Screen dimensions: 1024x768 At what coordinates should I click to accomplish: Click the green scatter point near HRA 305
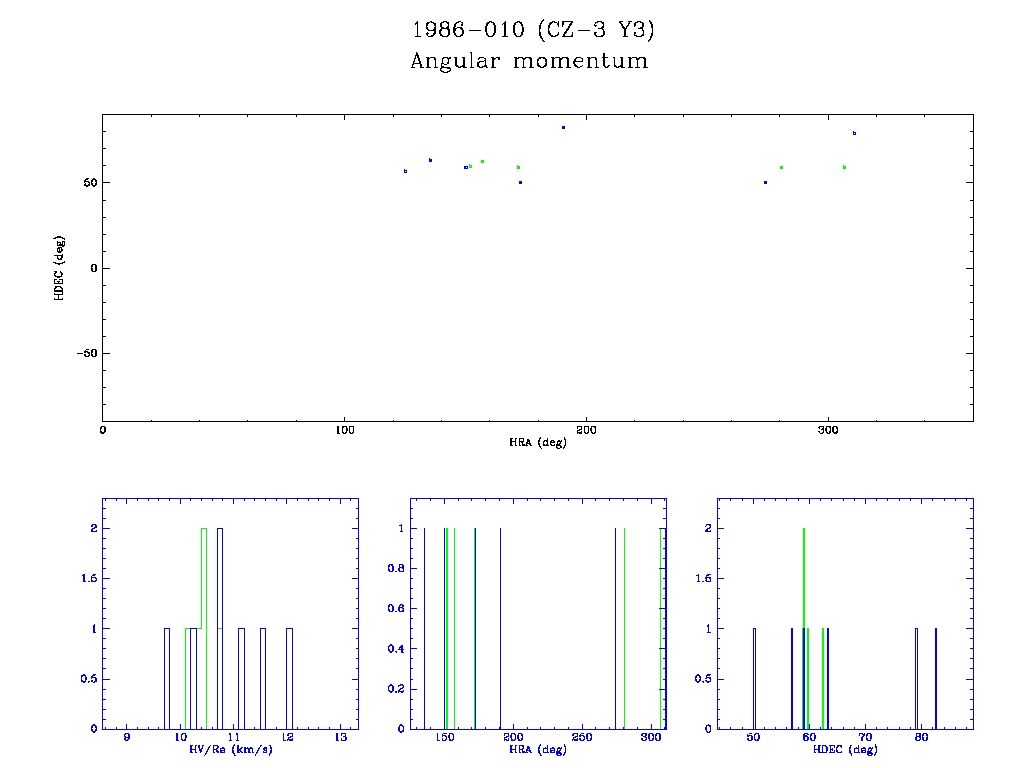click(844, 167)
